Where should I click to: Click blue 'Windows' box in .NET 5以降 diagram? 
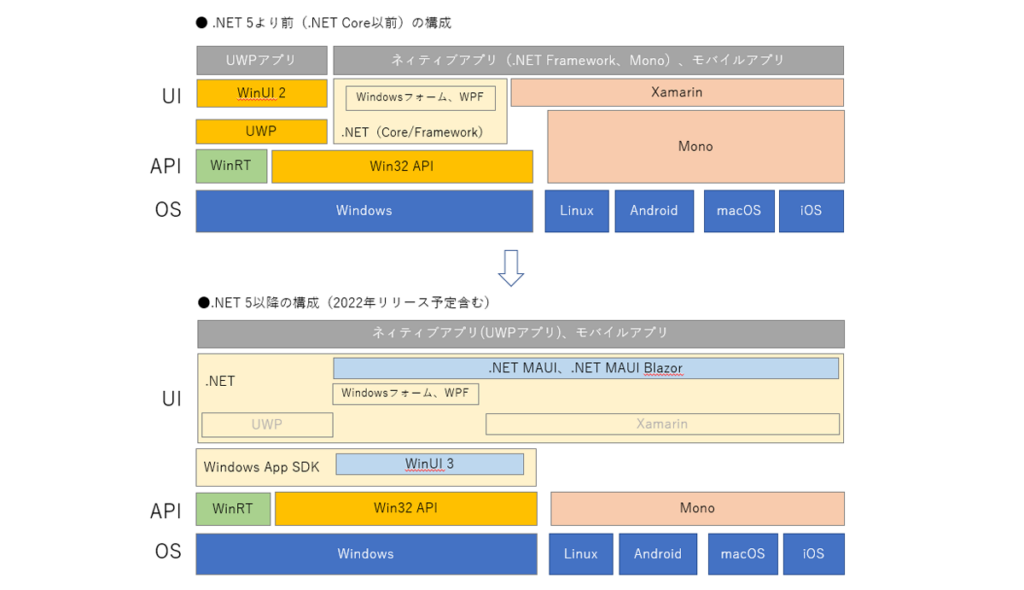tap(366, 555)
